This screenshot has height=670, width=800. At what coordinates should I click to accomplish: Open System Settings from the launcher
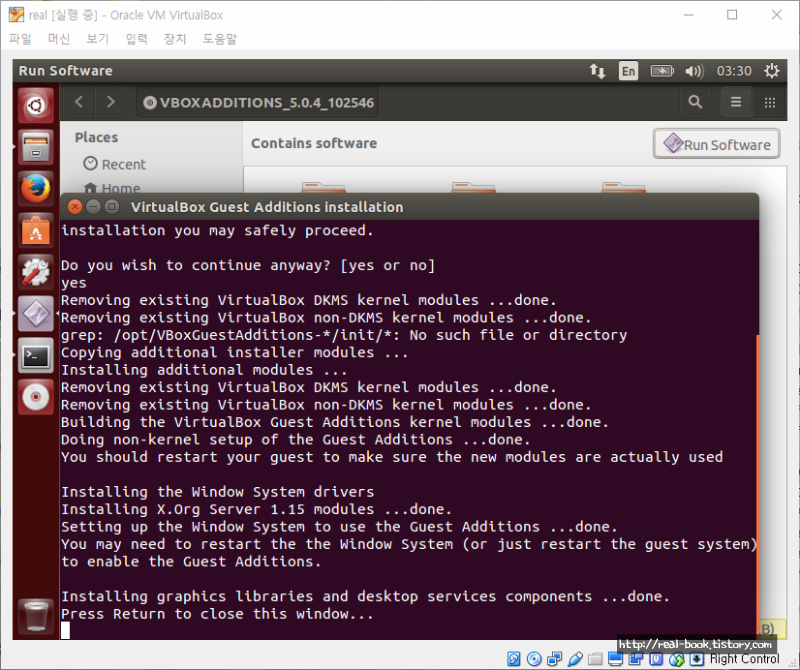coord(36,272)
